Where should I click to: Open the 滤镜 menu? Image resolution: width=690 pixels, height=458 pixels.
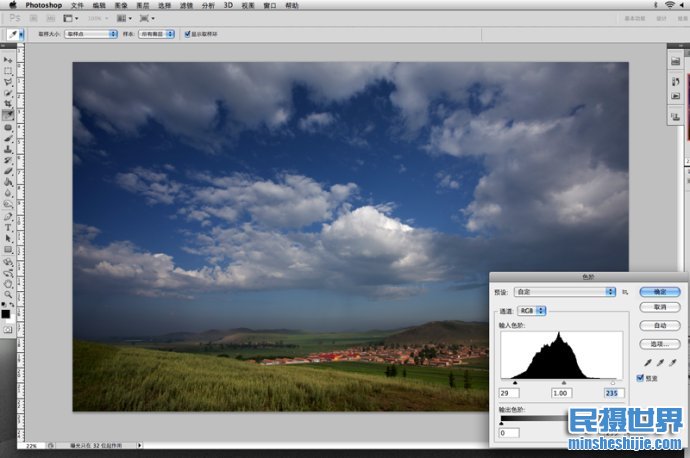coord(187,5)
